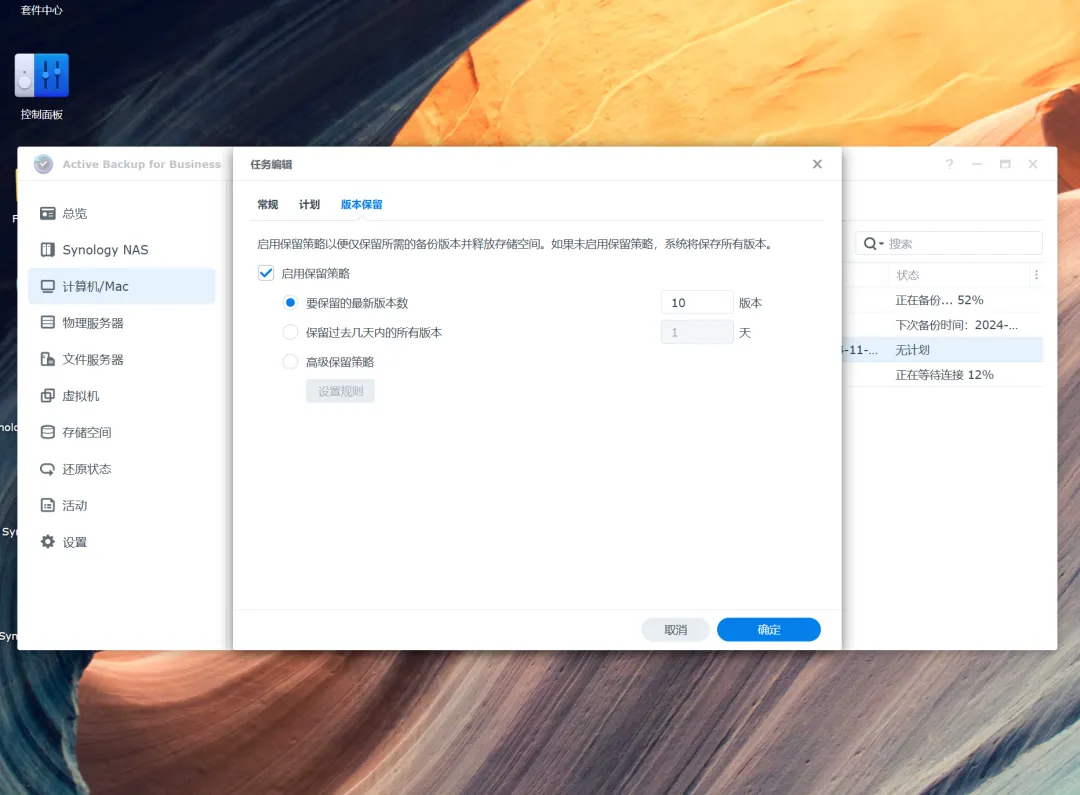Click the 确定 button
This screenshot has height=795, width=1080.
(x=769, y=630)
